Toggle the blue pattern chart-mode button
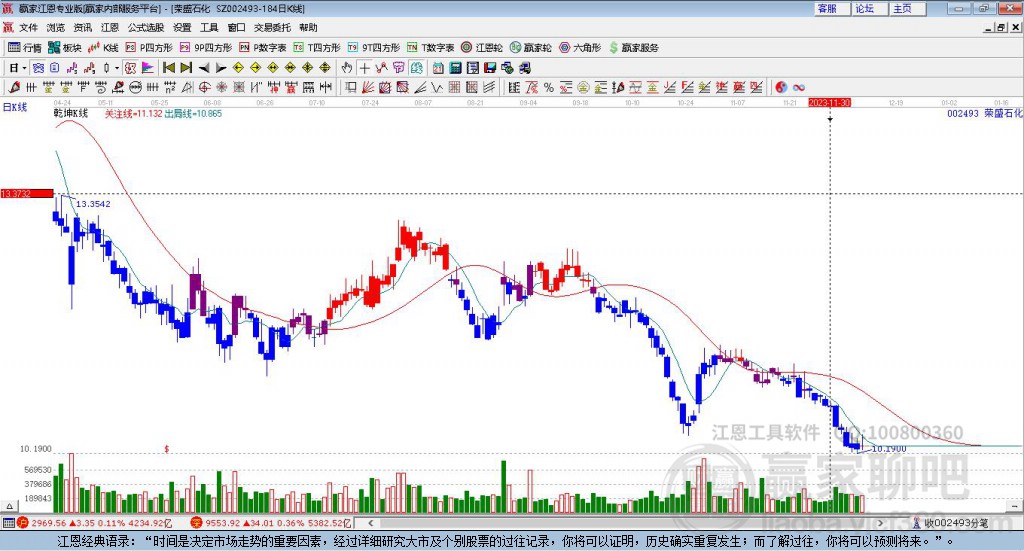 [x=38, y=67]
